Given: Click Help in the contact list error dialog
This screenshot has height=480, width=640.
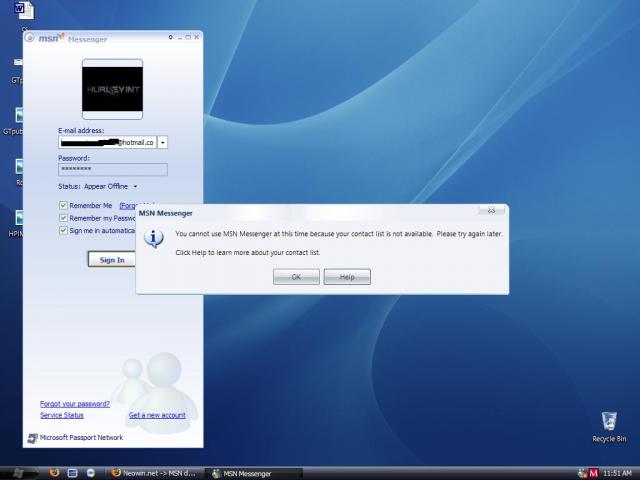Looking at the screenshot, I should click(347, 277).
